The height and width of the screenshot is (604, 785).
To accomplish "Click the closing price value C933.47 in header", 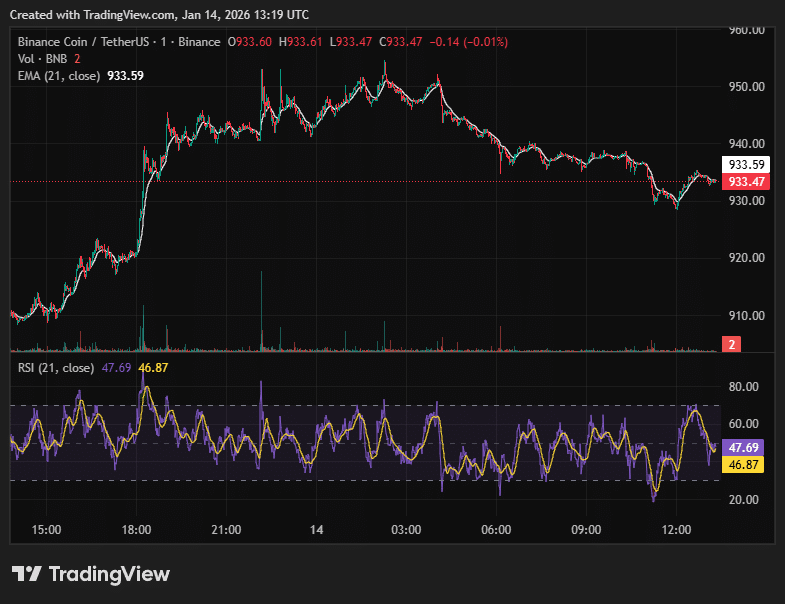I will point(405,42).
